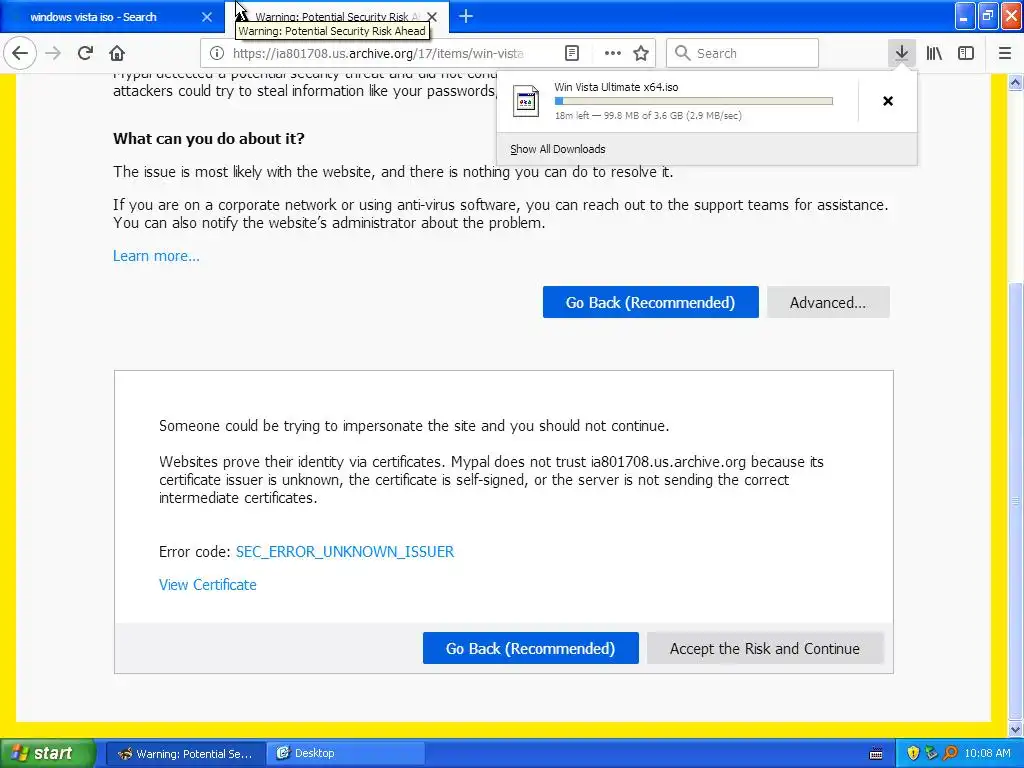The height and width of the screenshot is (768, 1024).
Task: Go back one page with the Back arrow
Action: 20,54
